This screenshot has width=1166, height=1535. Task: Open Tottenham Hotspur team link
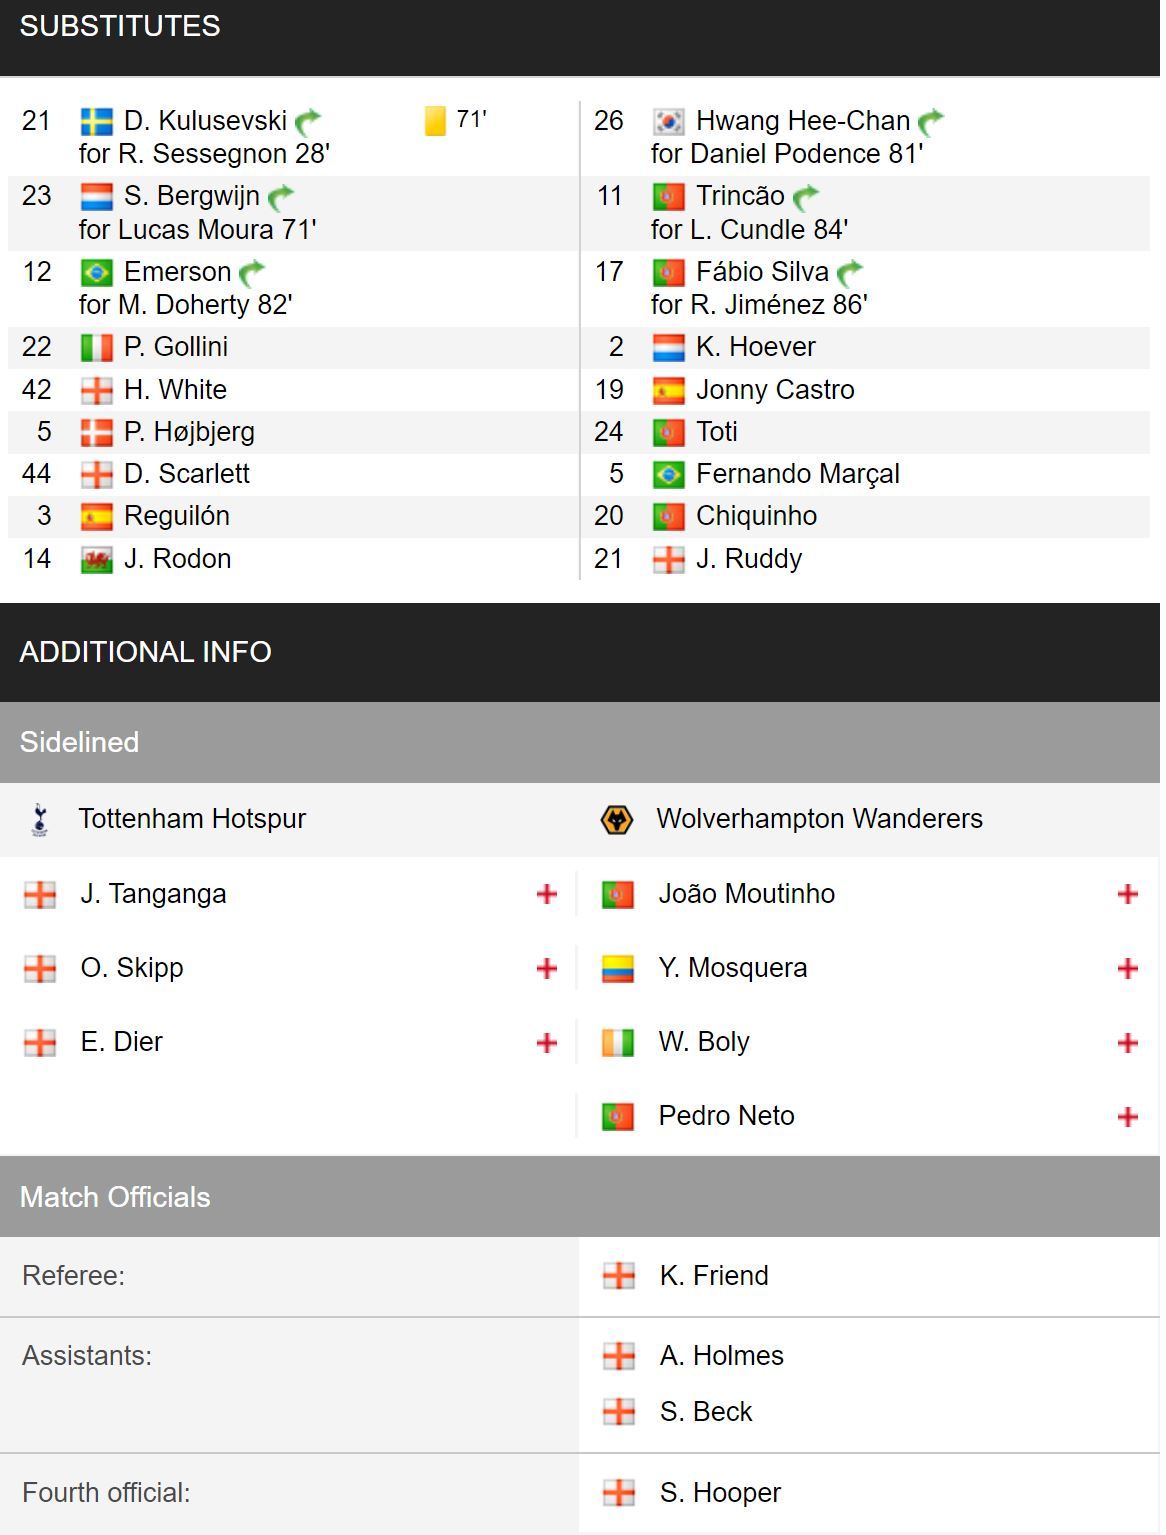[192, 819]
